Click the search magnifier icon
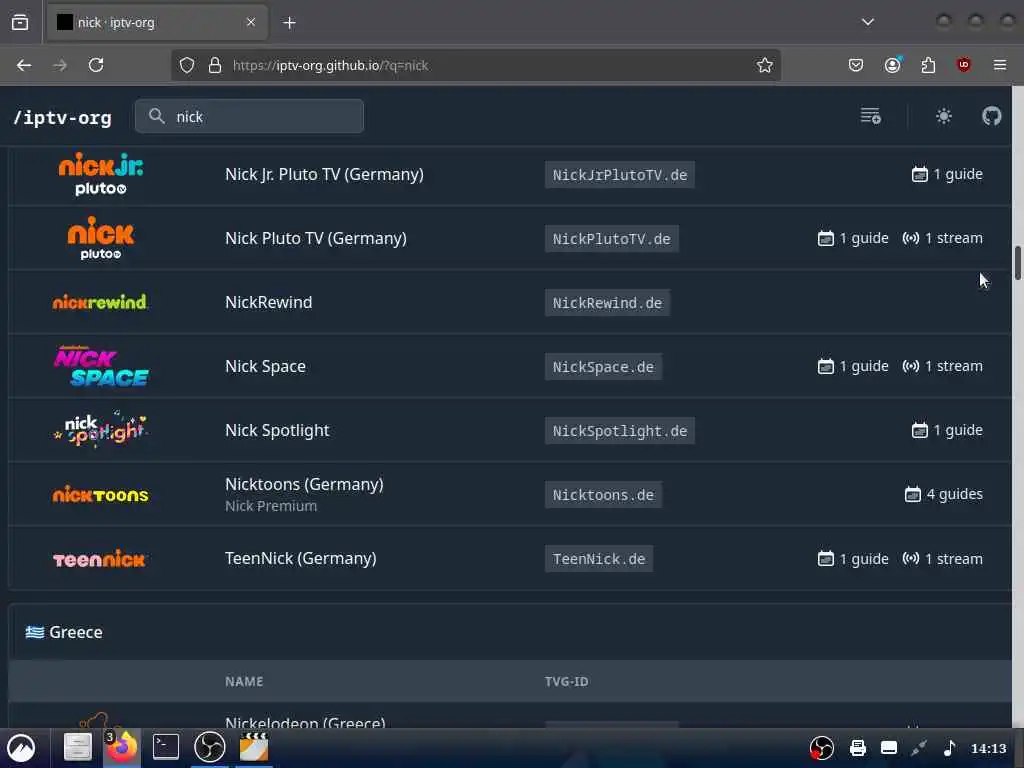The width and height of the screenshot is (1024, 768). (156, 116)
